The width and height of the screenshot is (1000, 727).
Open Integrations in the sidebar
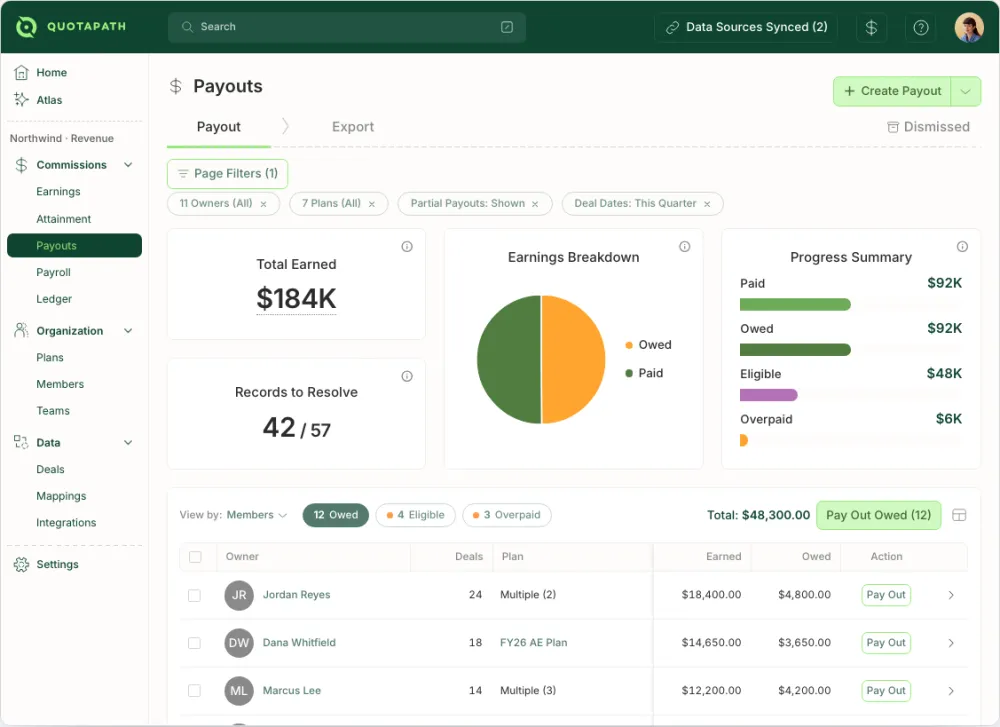[x=66, y=522]
